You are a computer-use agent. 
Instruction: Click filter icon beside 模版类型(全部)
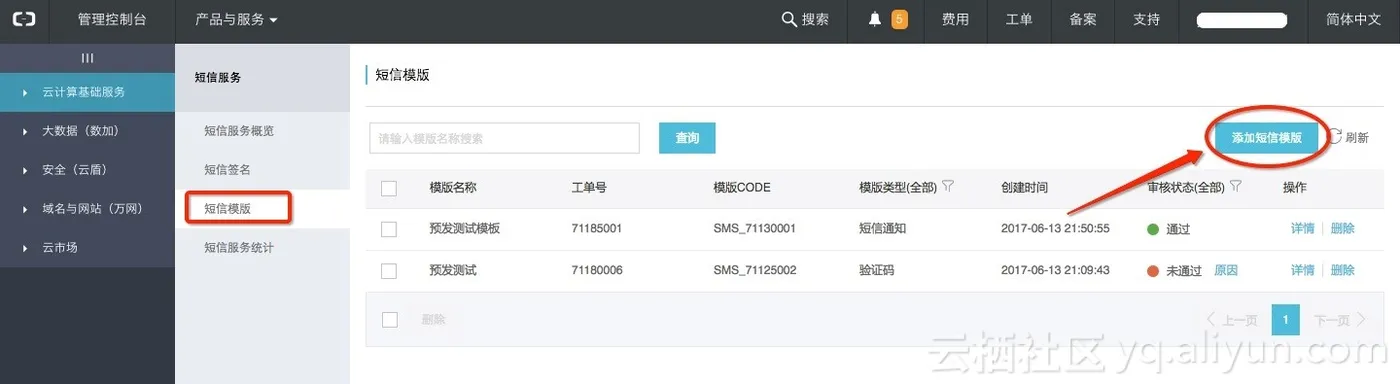click(948, 186)
